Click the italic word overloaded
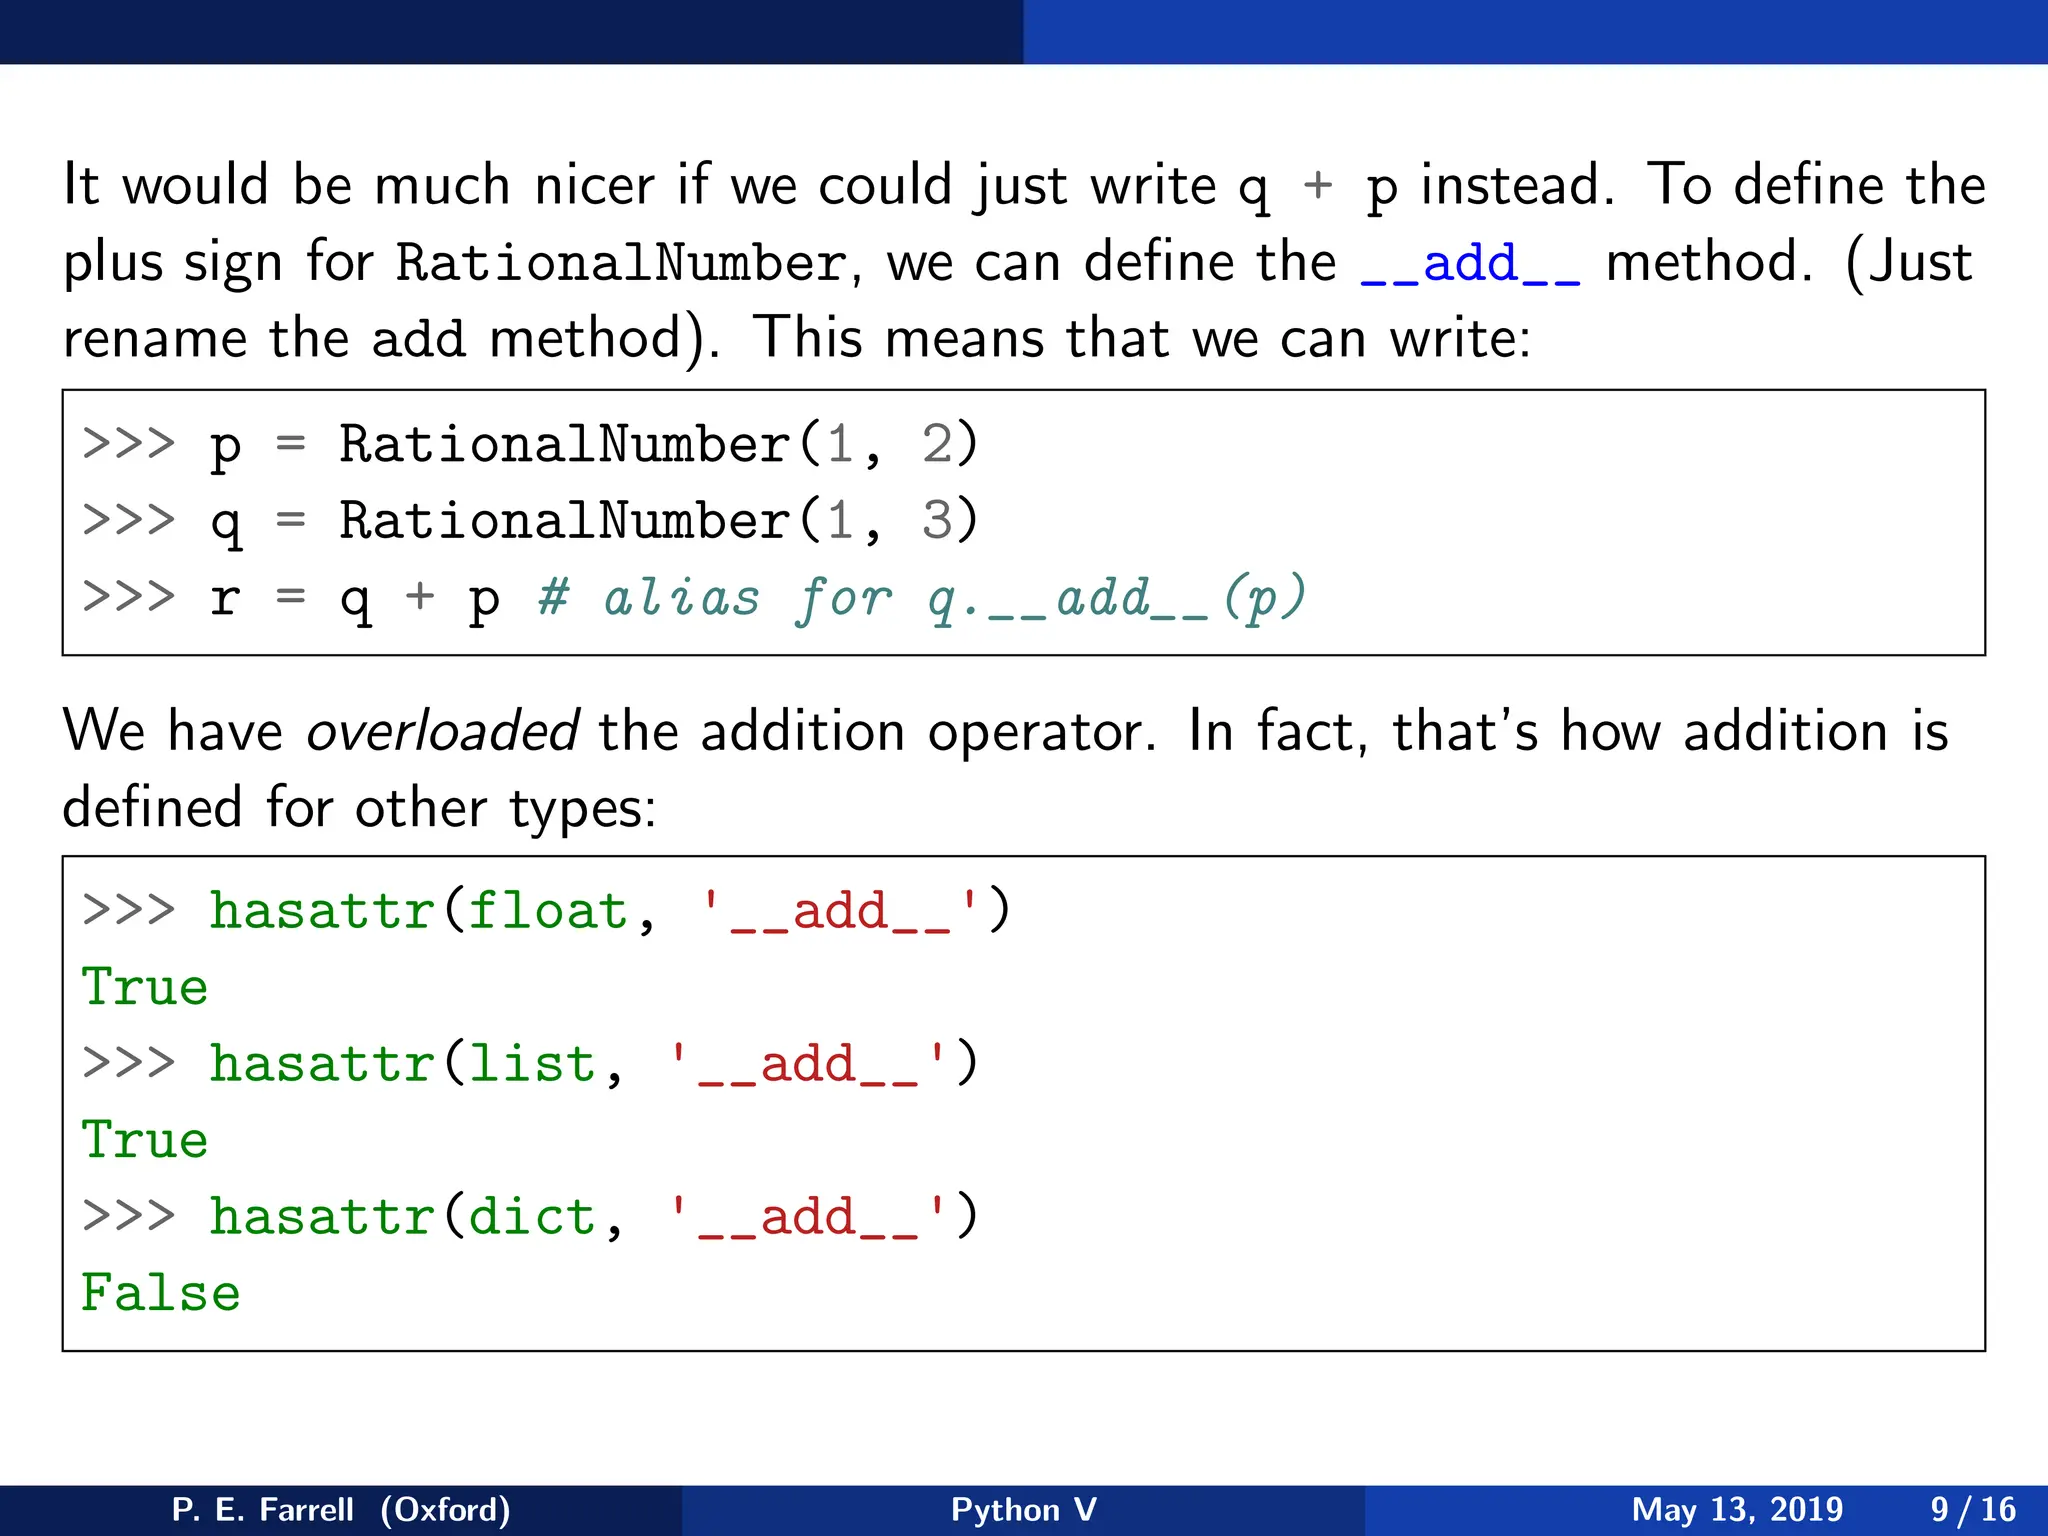2048x1536 pixels. 442,730
